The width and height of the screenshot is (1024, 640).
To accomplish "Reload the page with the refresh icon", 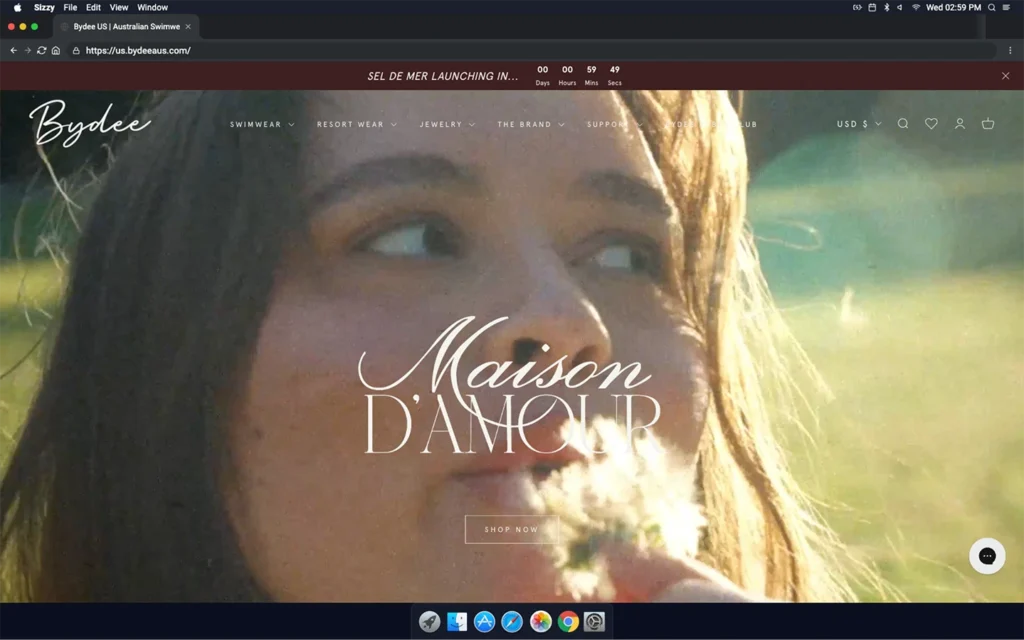I will pos(42,50).
